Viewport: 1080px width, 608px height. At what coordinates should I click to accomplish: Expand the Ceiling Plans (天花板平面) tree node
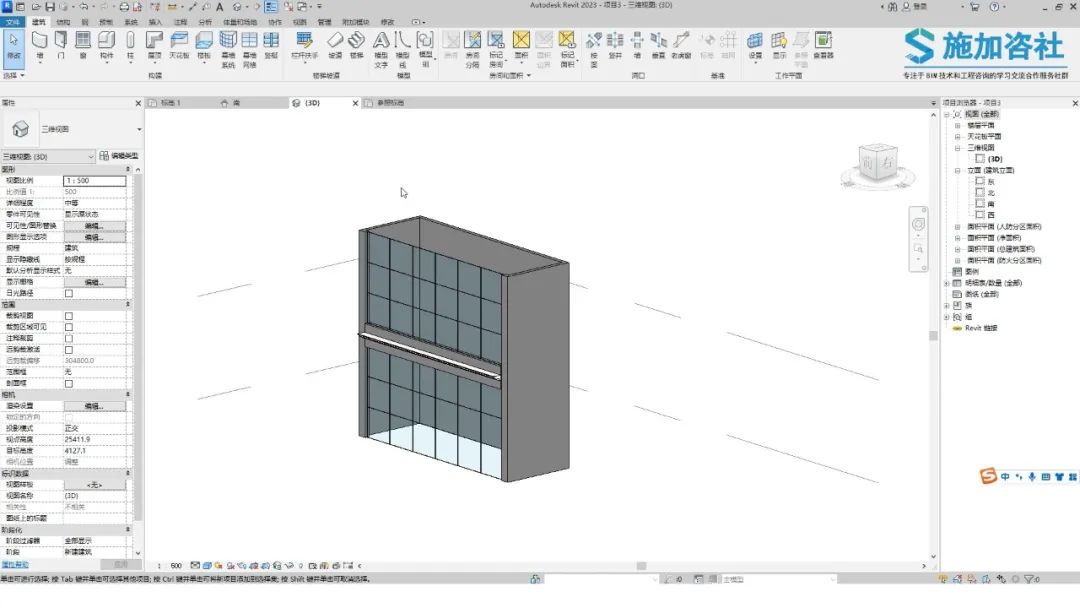coord(957,136)
